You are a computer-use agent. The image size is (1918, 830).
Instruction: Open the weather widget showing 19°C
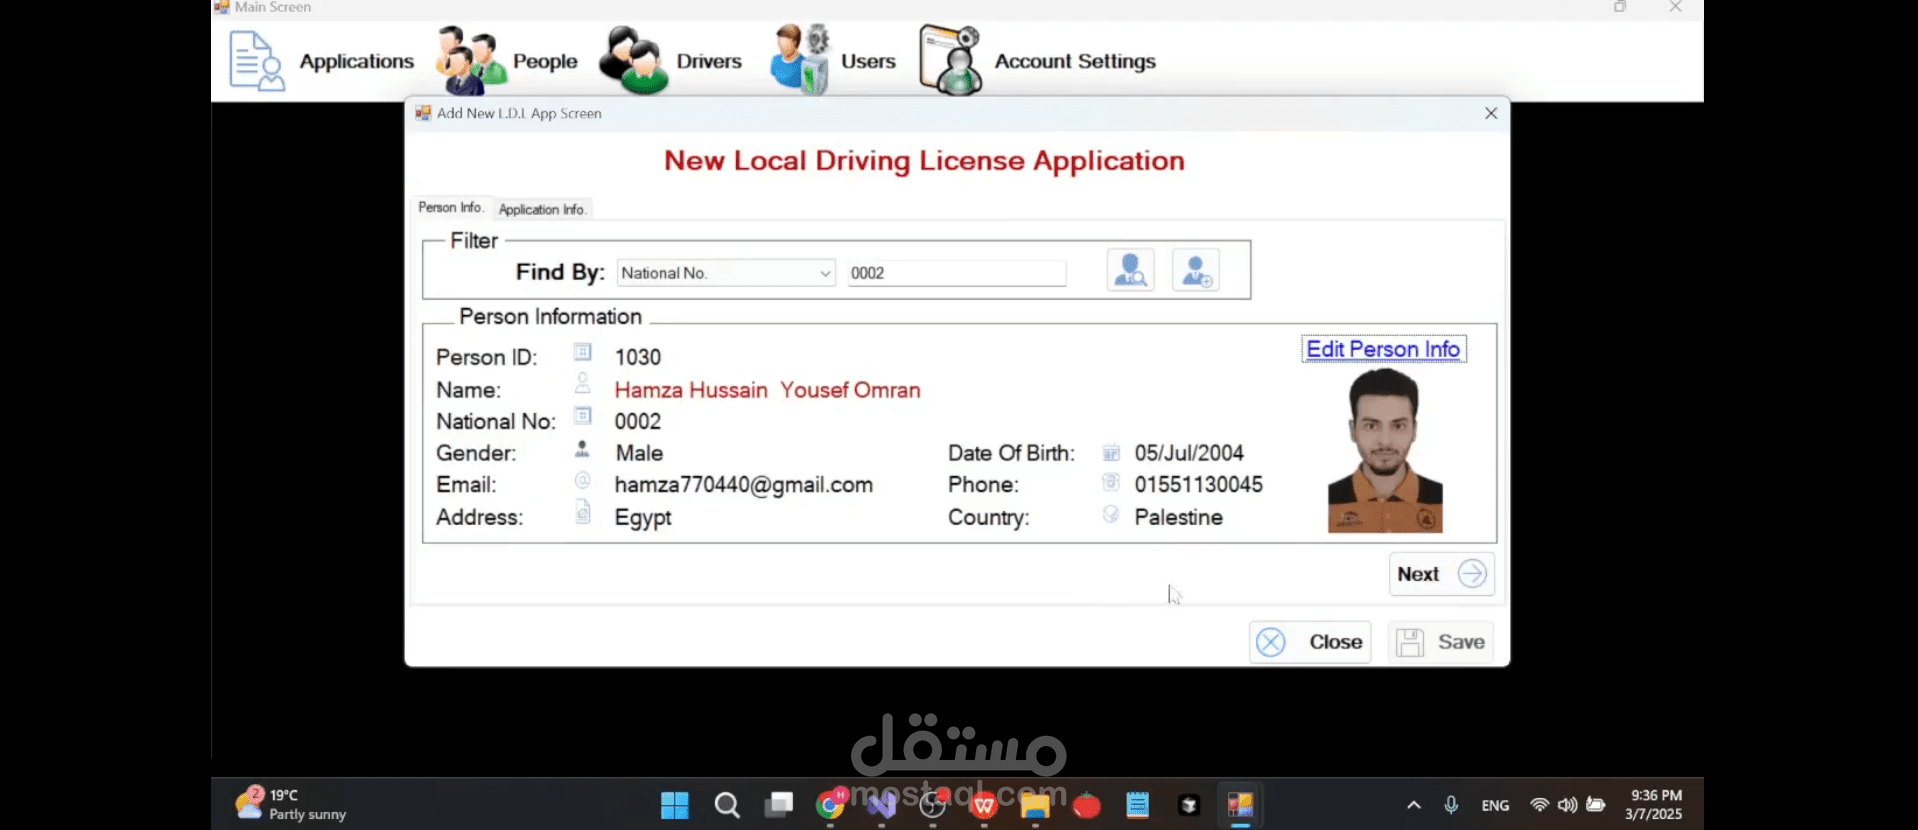pyautogui.click(x=290, y=804)
